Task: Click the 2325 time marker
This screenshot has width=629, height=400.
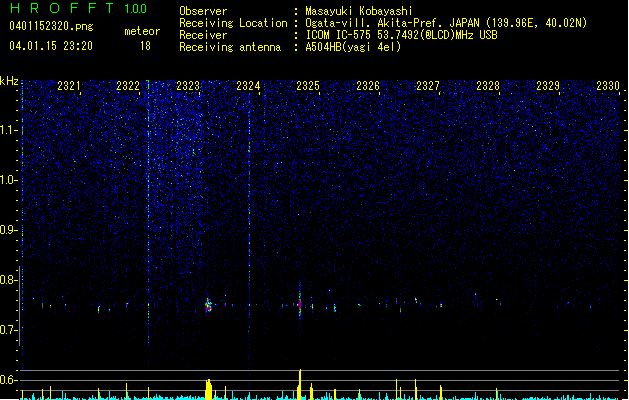Action: coord(308,86)
